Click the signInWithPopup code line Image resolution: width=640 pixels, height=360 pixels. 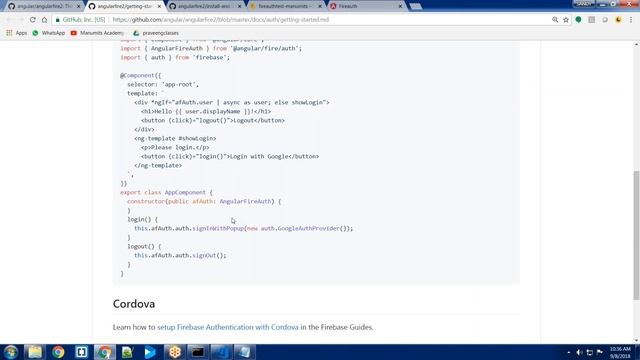243,229
